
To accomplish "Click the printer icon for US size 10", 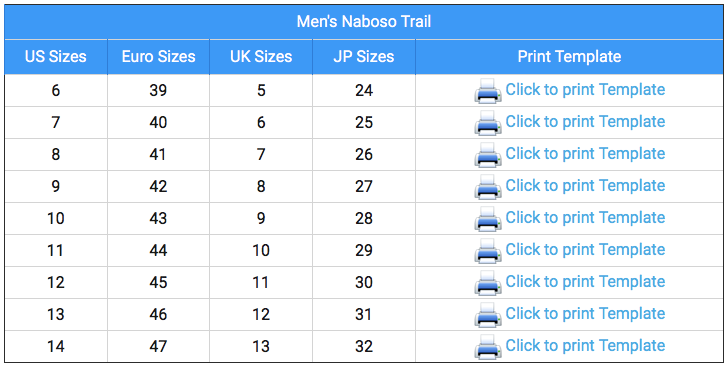I will pyautogui.click(x=488, y=219).
